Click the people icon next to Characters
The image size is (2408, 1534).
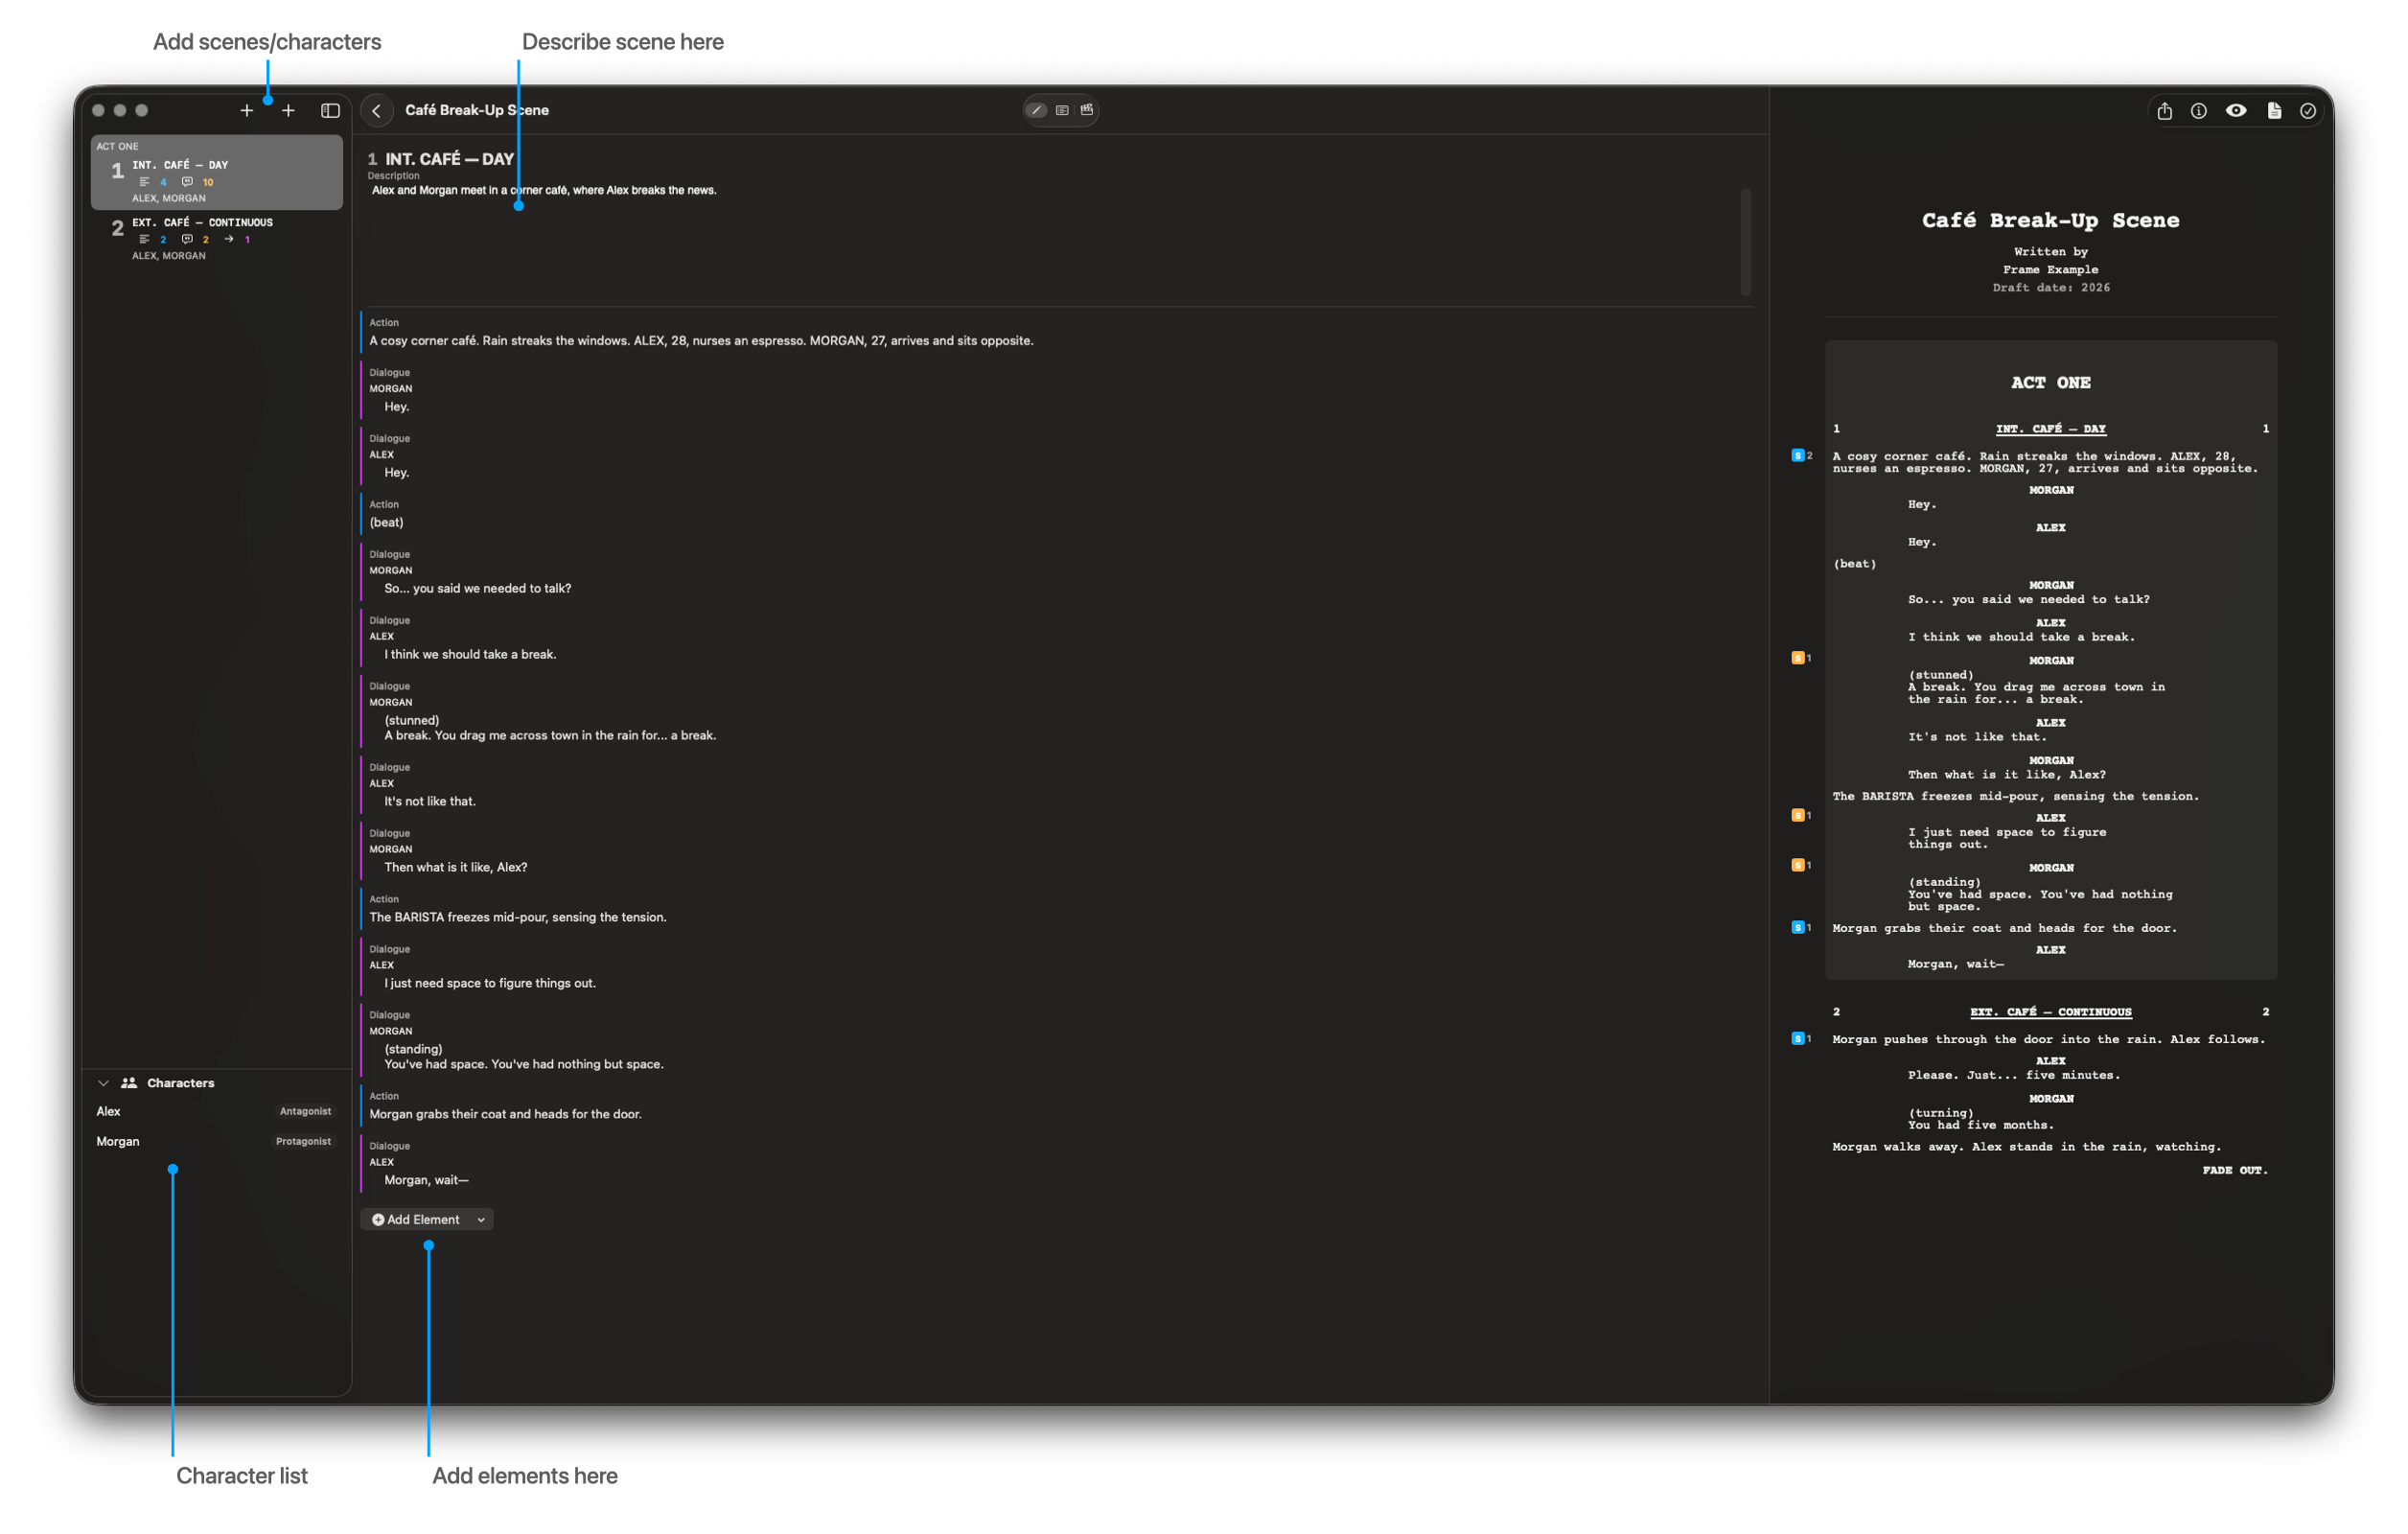[x=129, y=1083]
